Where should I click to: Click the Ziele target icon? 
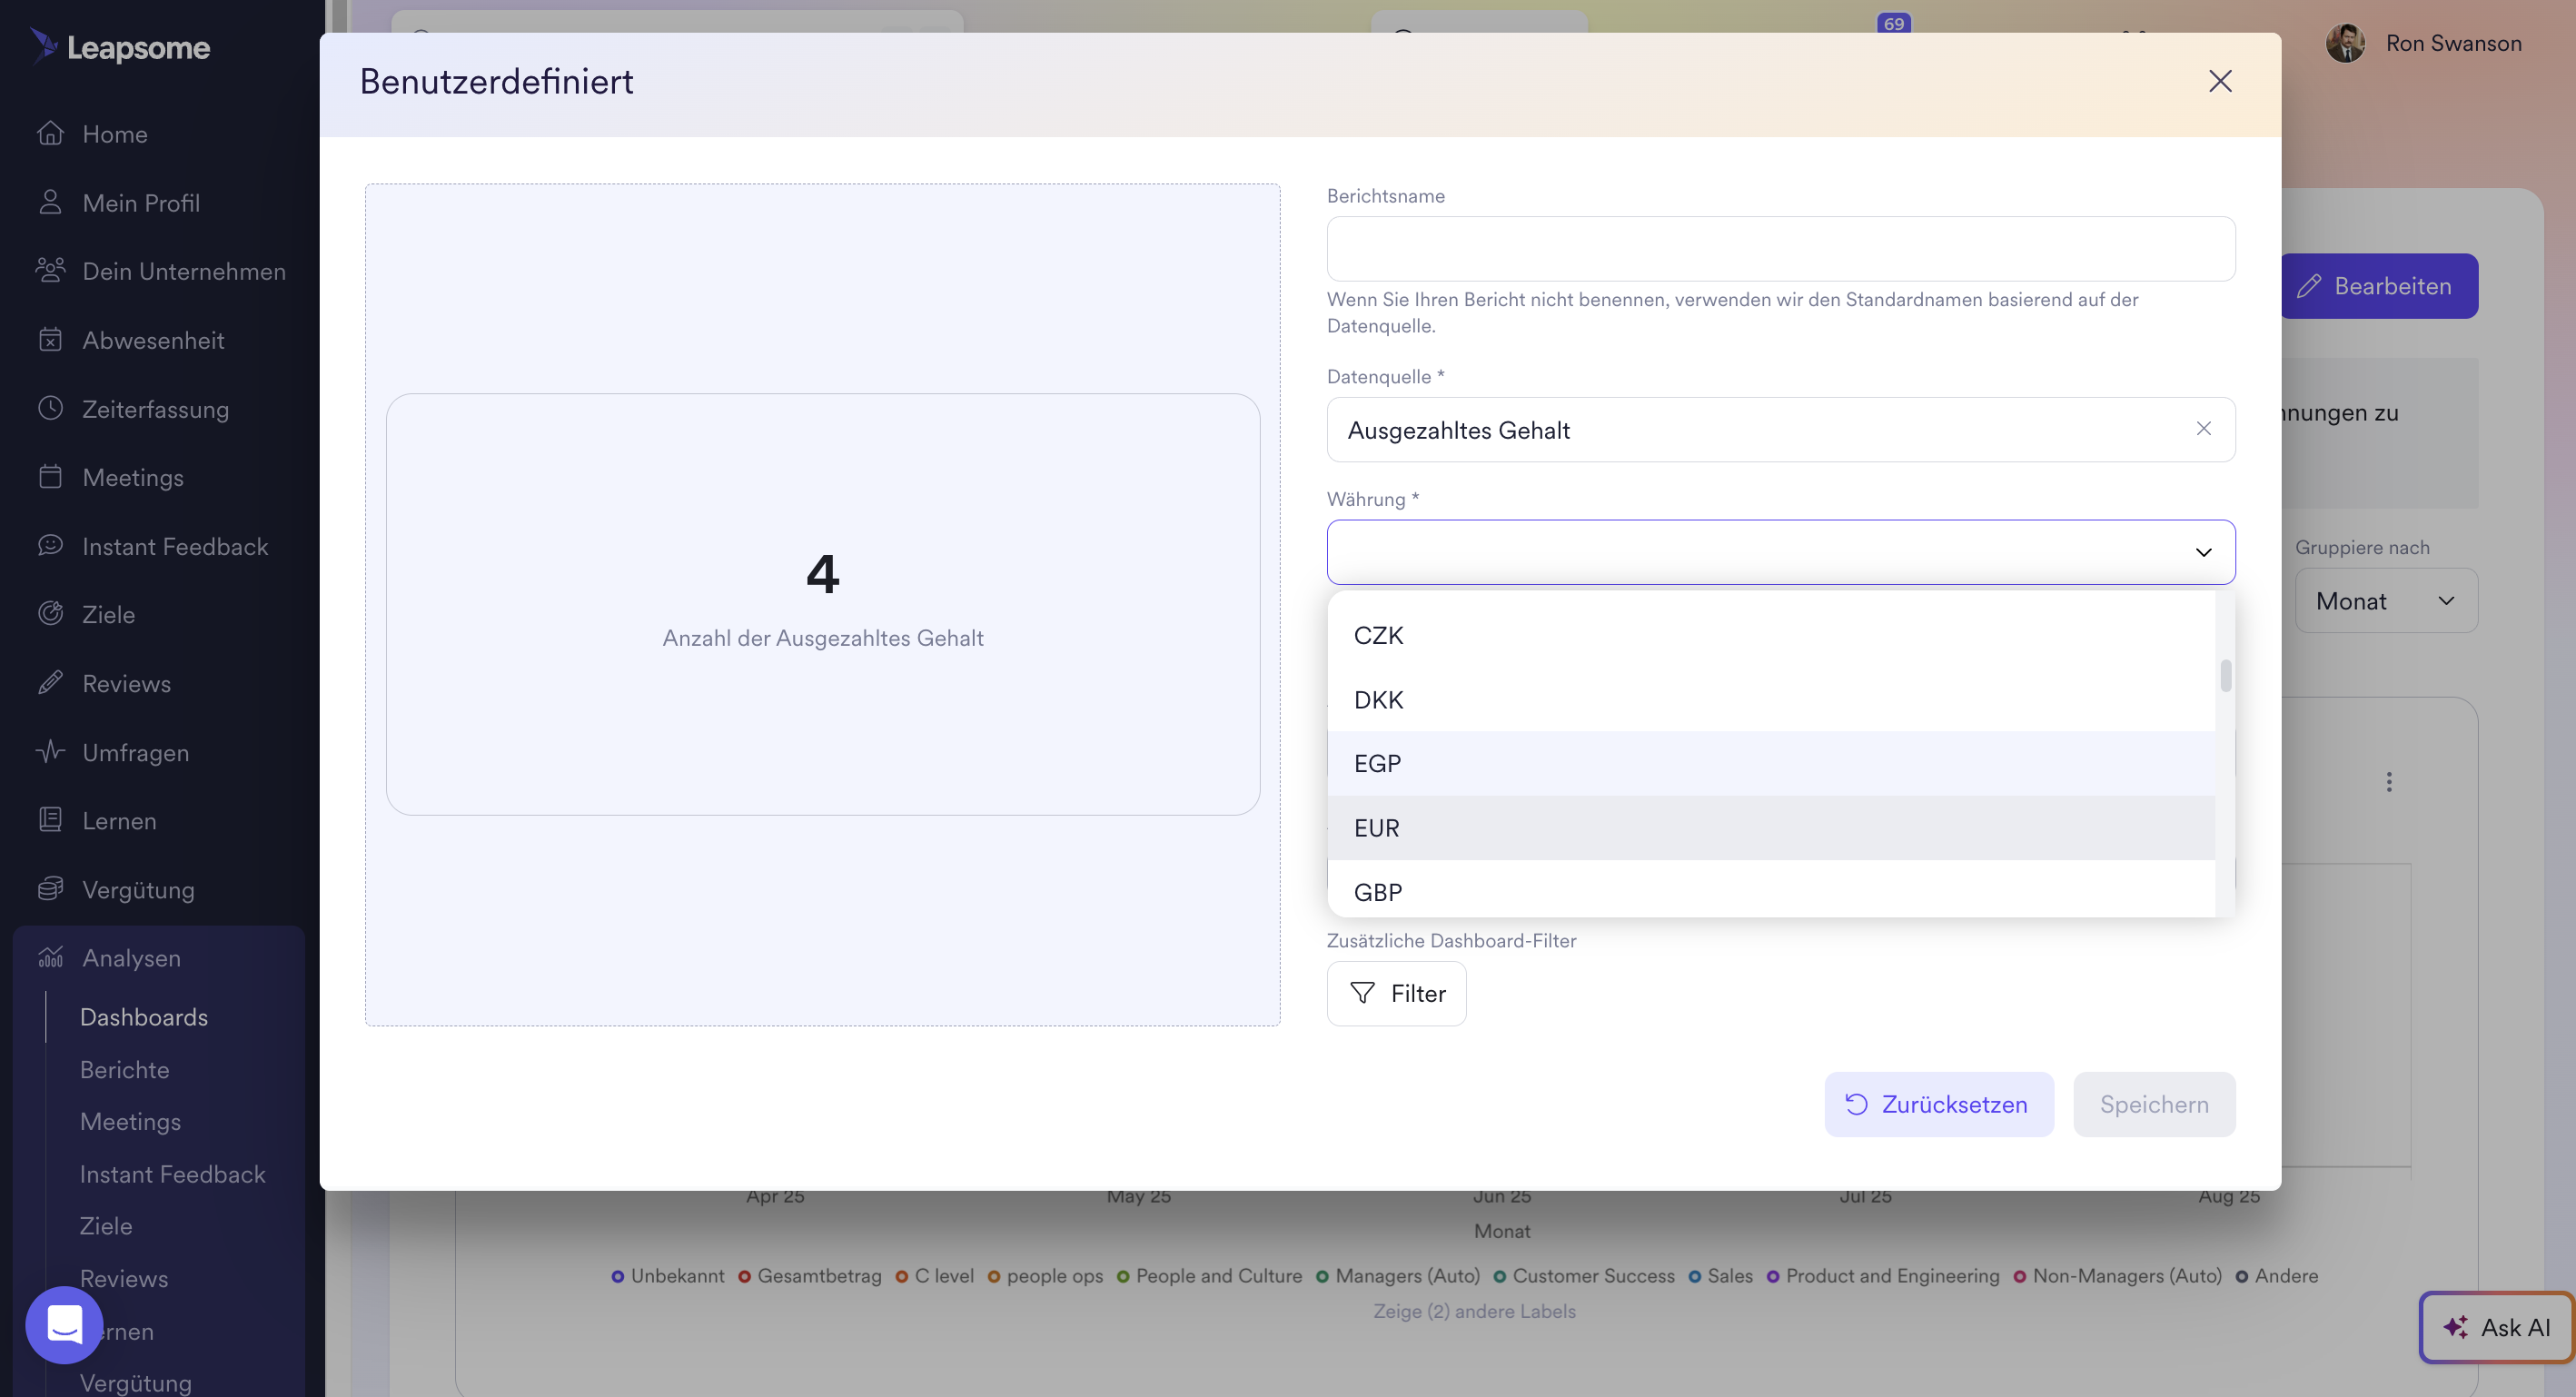(50, 613)
